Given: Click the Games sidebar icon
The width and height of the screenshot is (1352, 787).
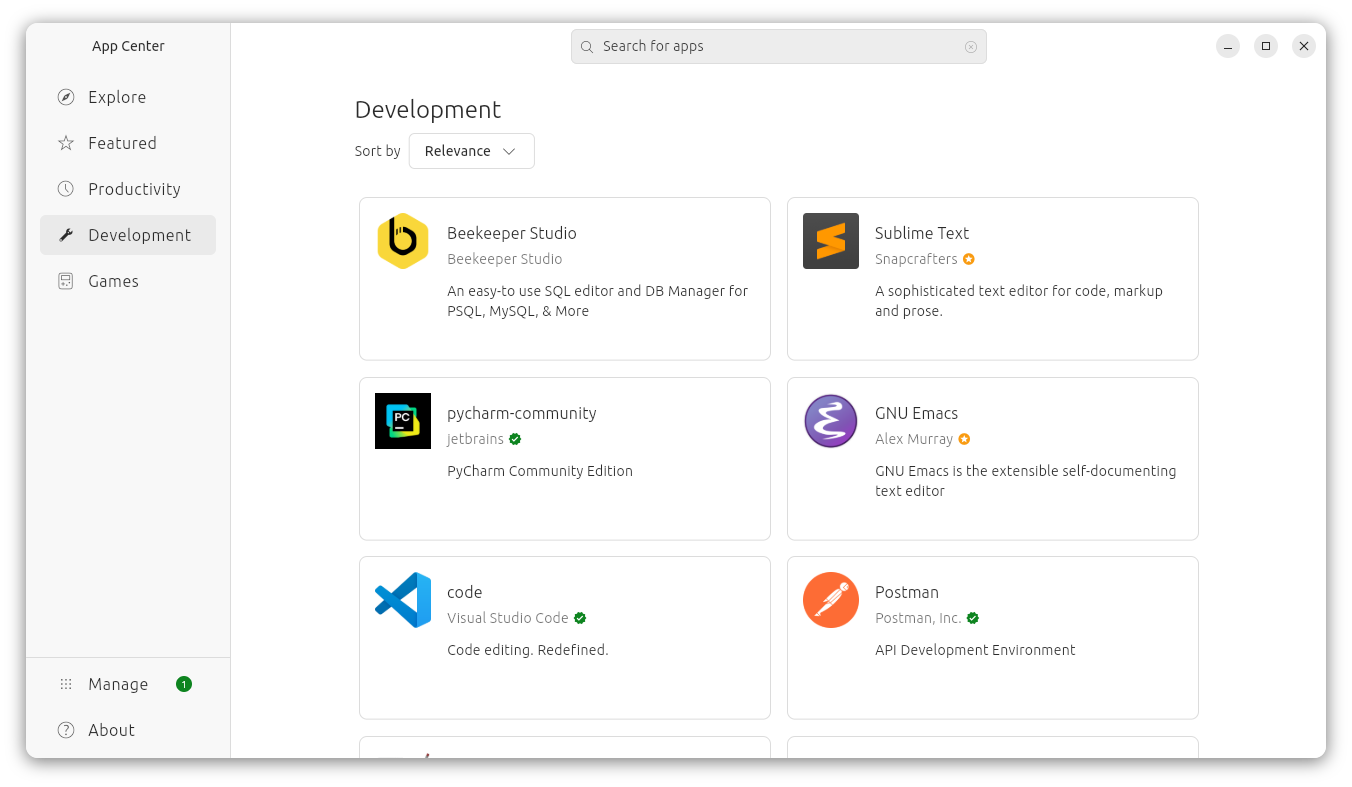Looking at the screenshot, I should pos(66,281).
